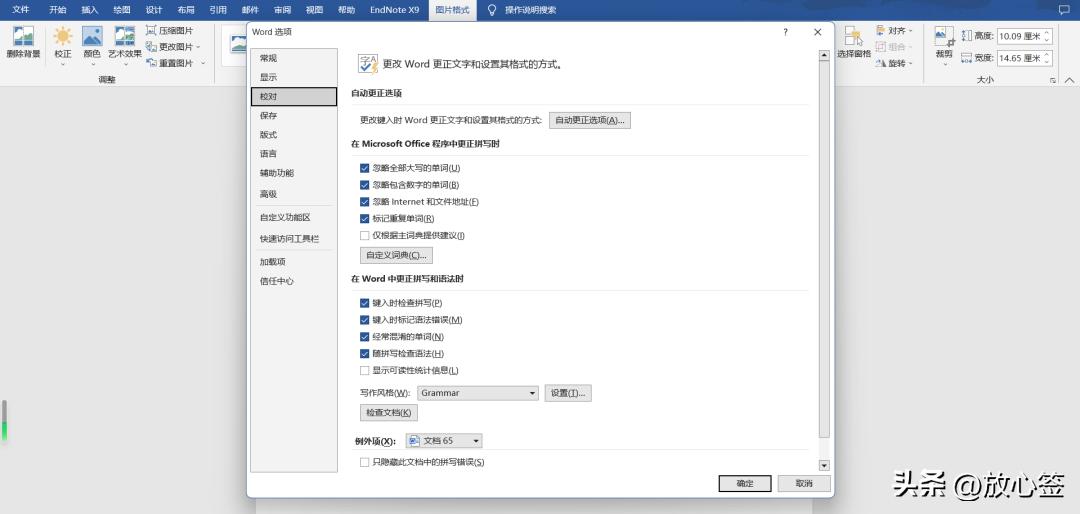Image resolution: width=1080 pixels, height=514 pixels.
Task: Click Recheck Document (检查文档) button
Action: 388,413
